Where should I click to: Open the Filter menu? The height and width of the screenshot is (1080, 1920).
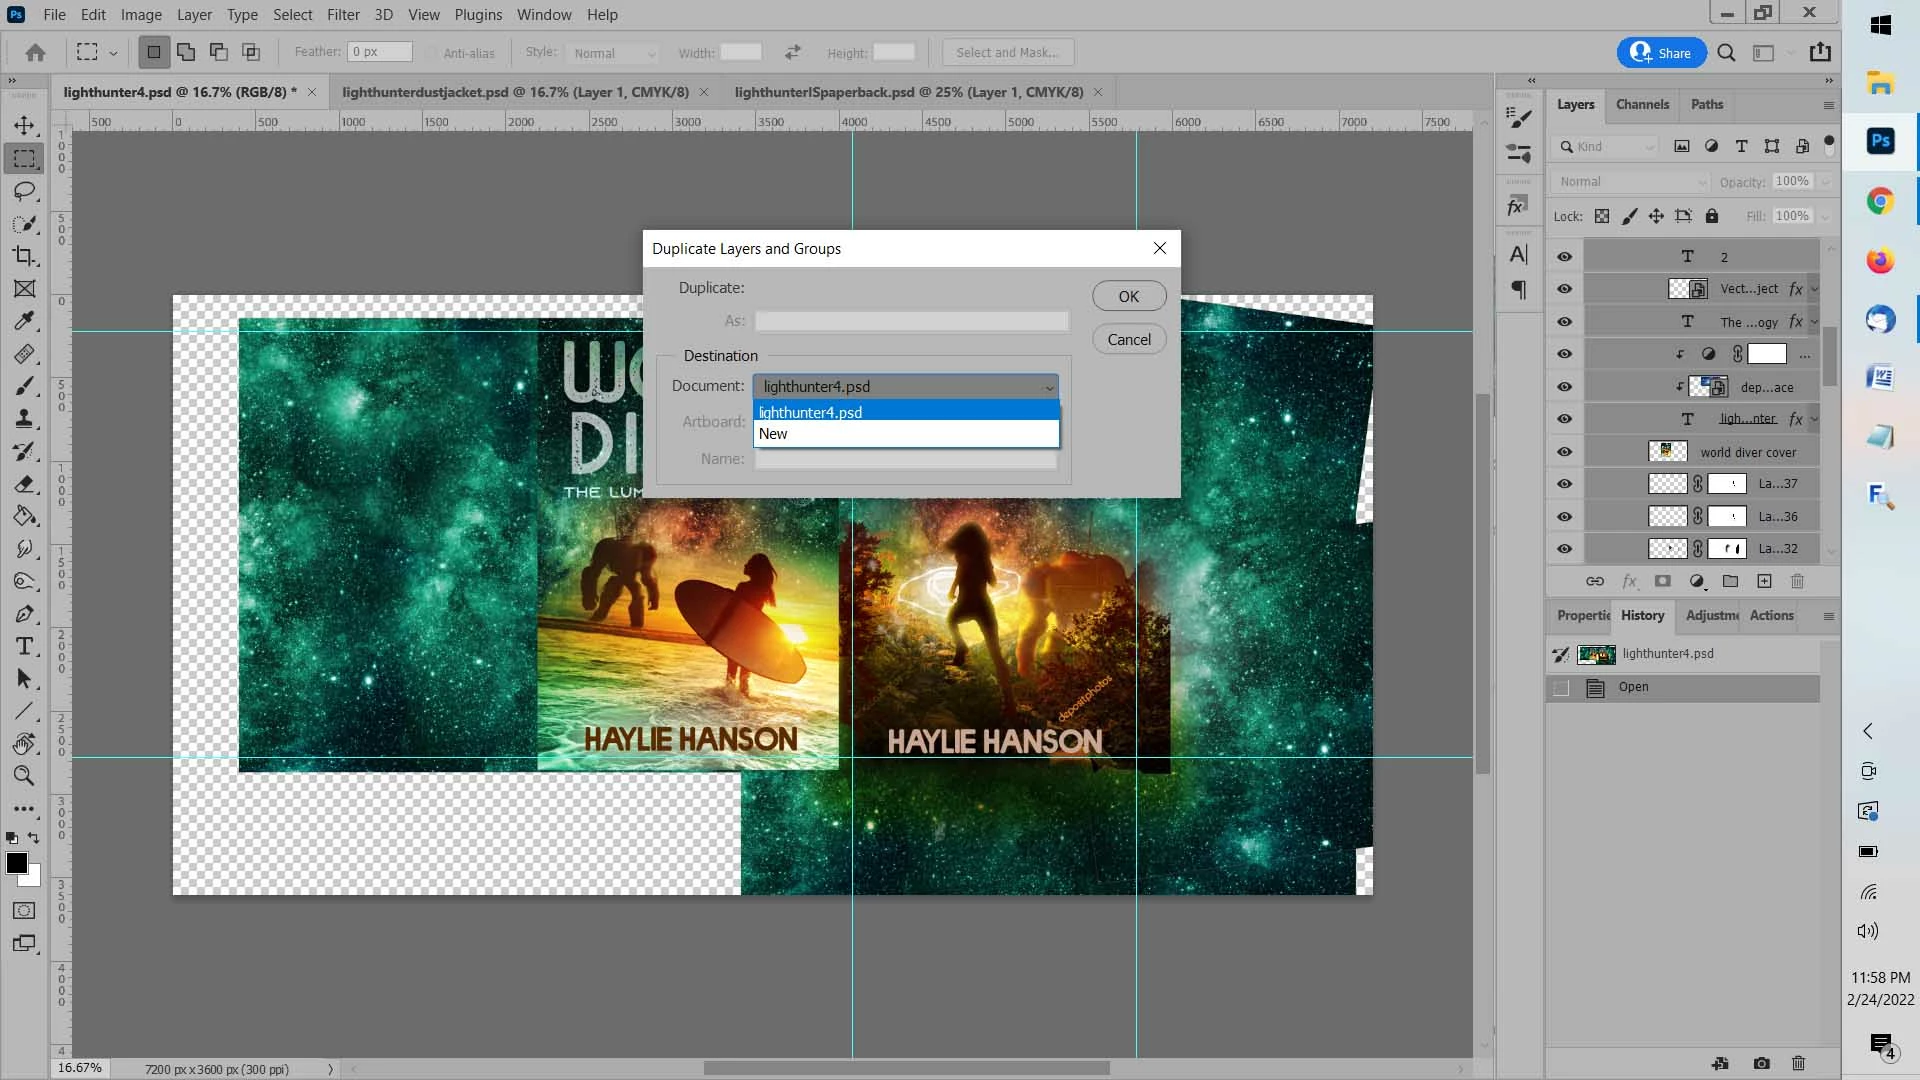pyautogui.click(x=343, y=15)
